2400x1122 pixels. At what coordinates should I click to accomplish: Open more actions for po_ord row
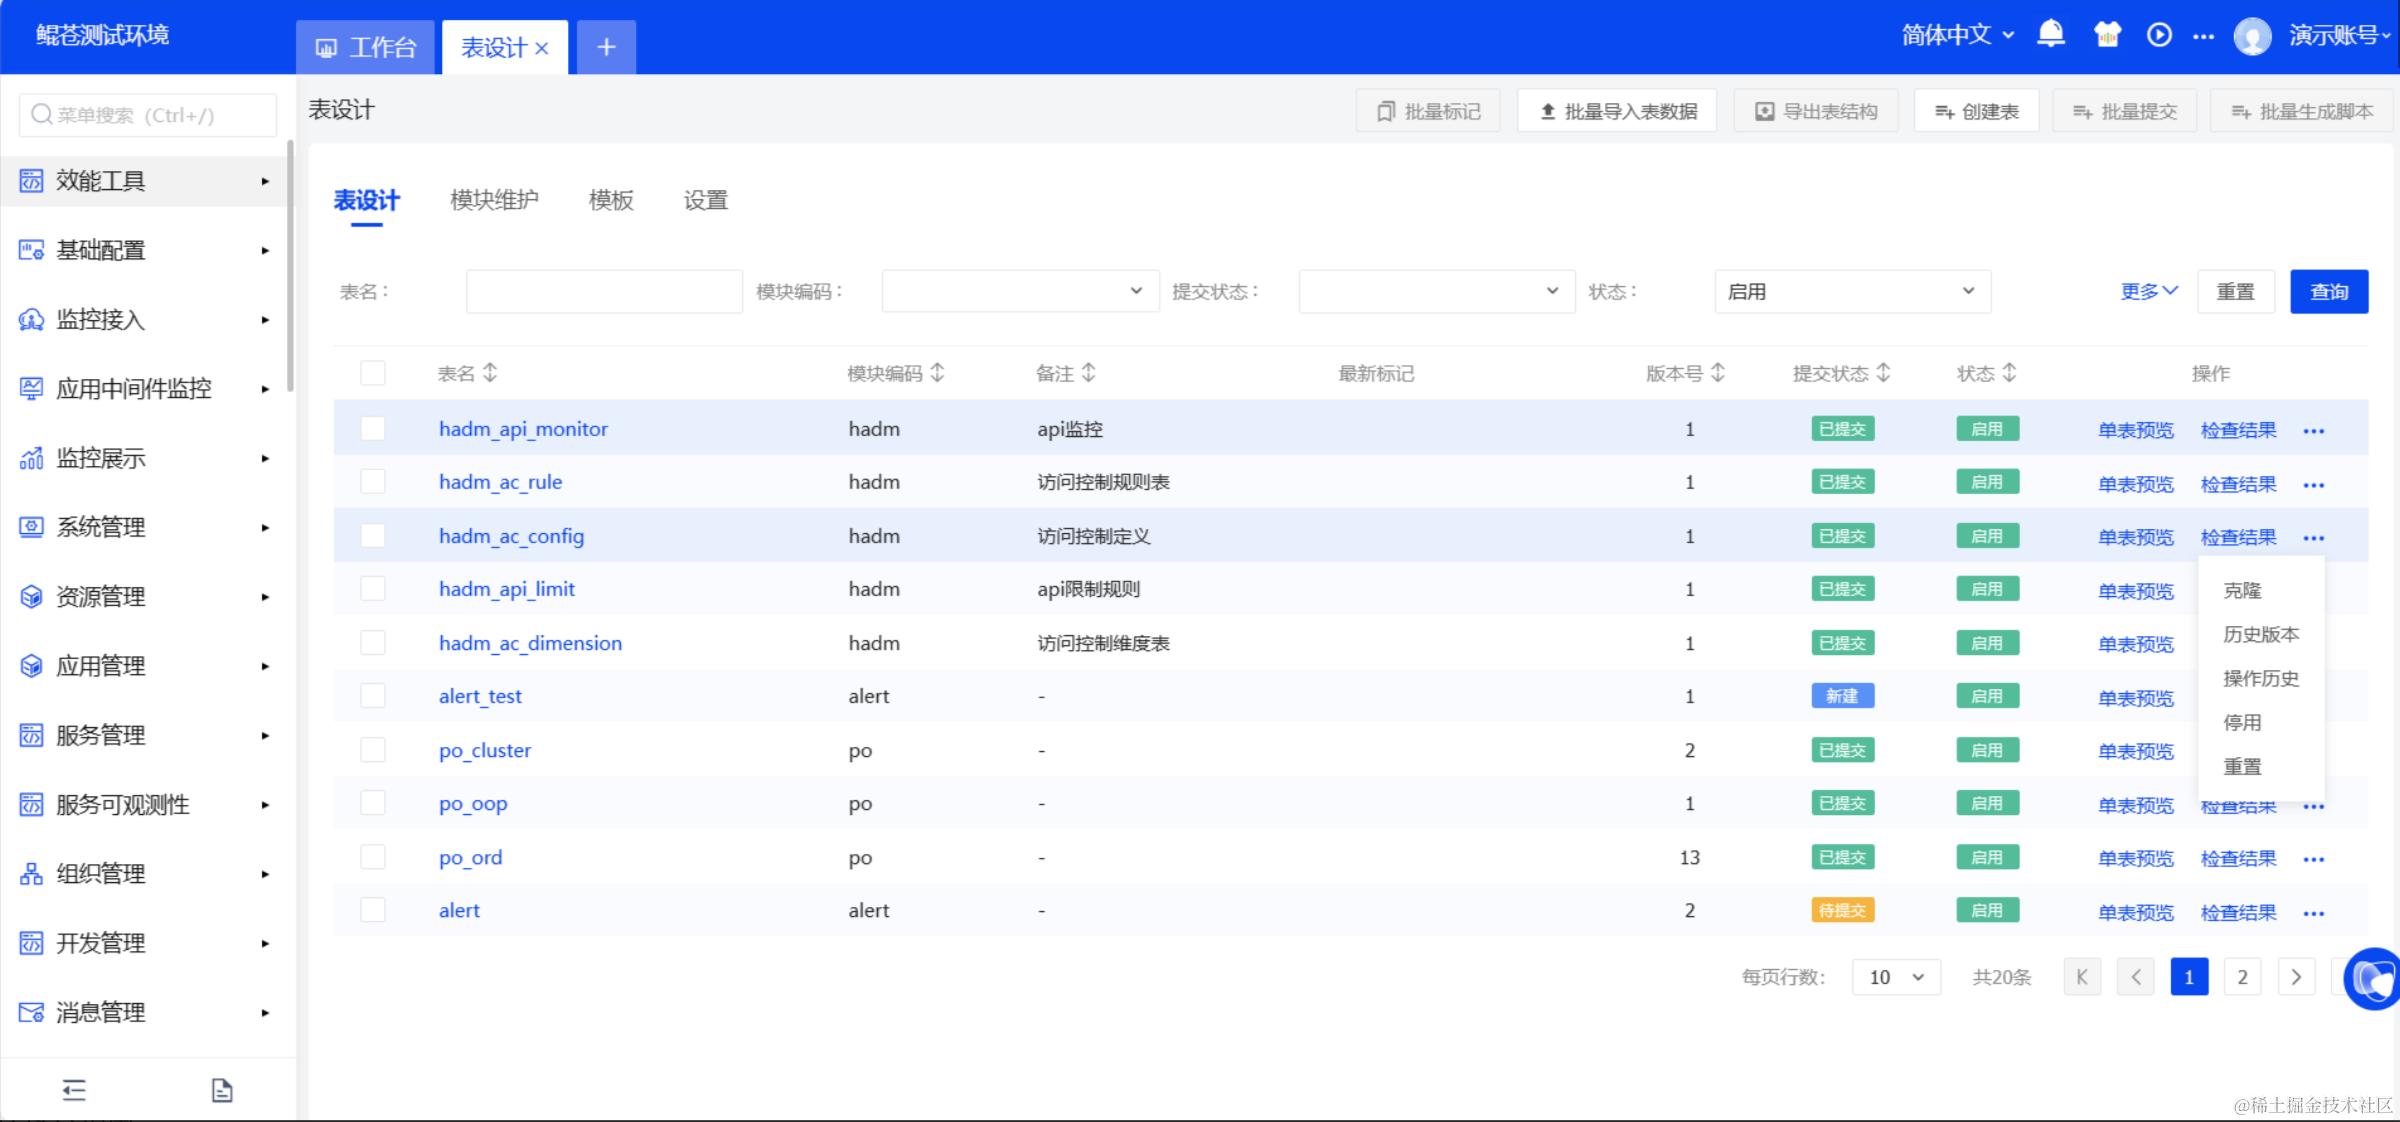(2313, 859)
